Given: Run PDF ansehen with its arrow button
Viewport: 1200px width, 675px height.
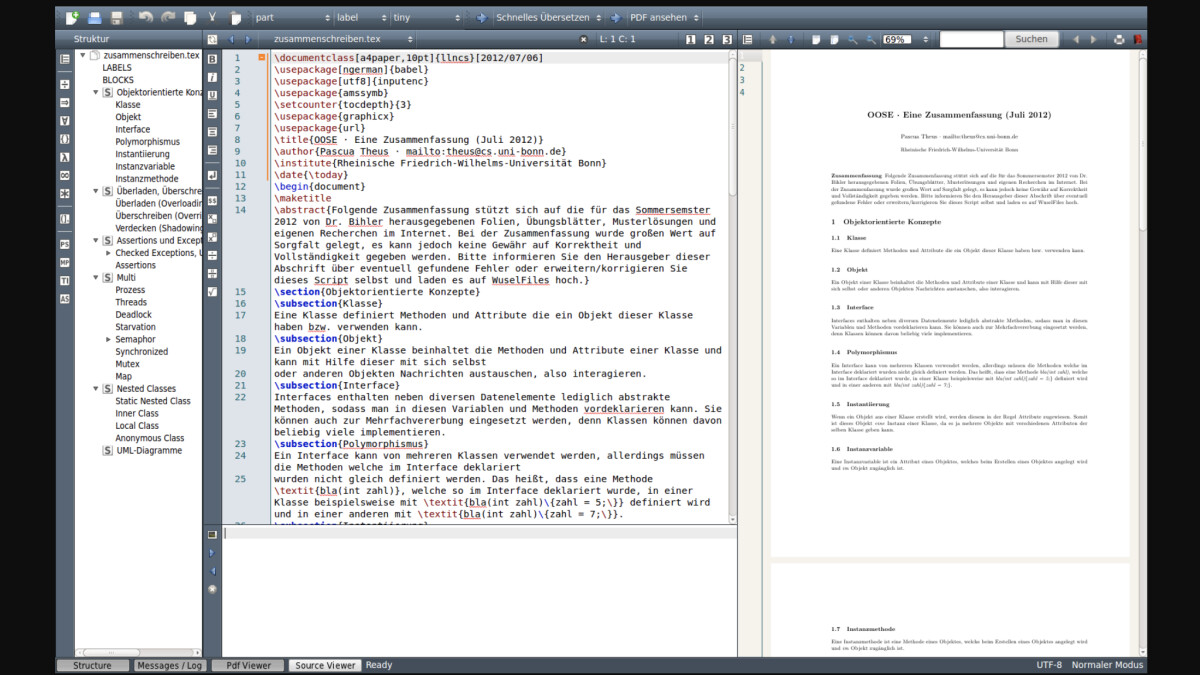Looking at the screenshot, I should point(615,17).
